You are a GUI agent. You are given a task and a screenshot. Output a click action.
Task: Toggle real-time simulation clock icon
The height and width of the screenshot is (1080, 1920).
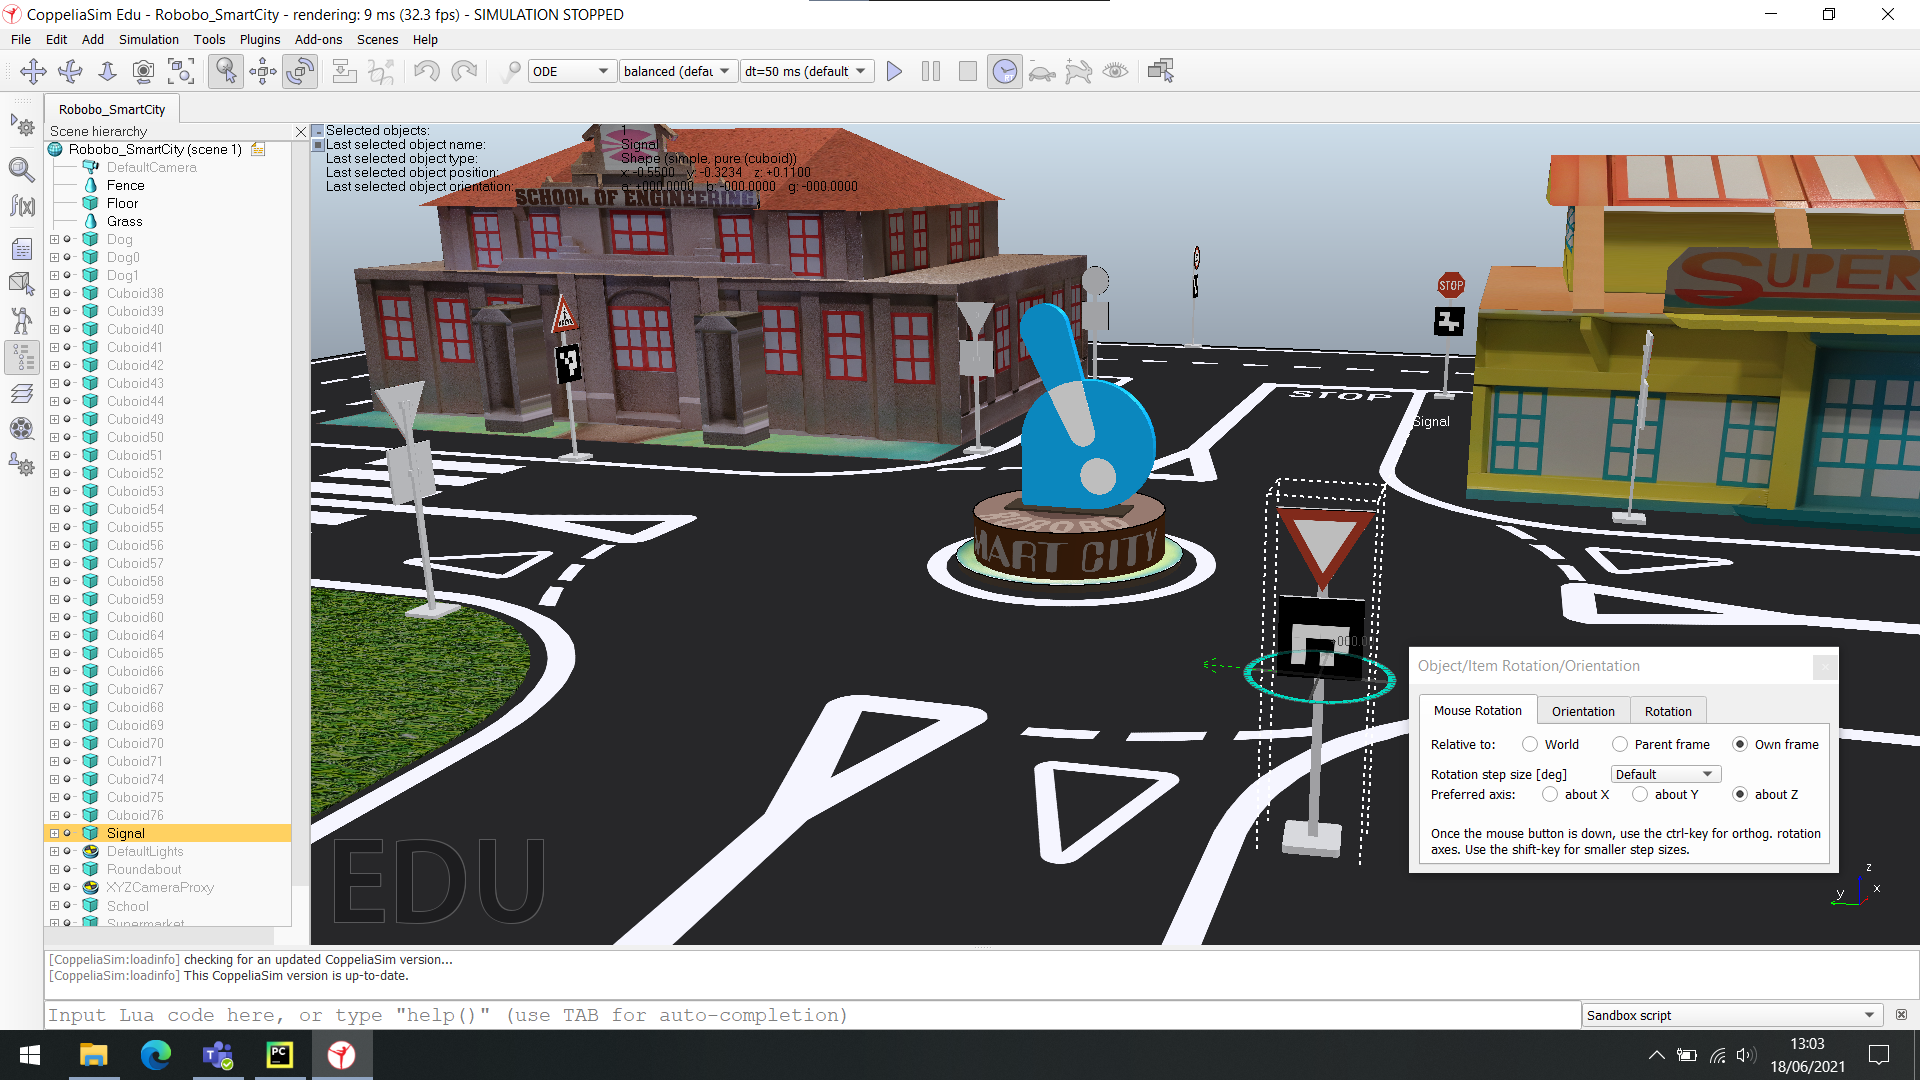coord(1004,71)
